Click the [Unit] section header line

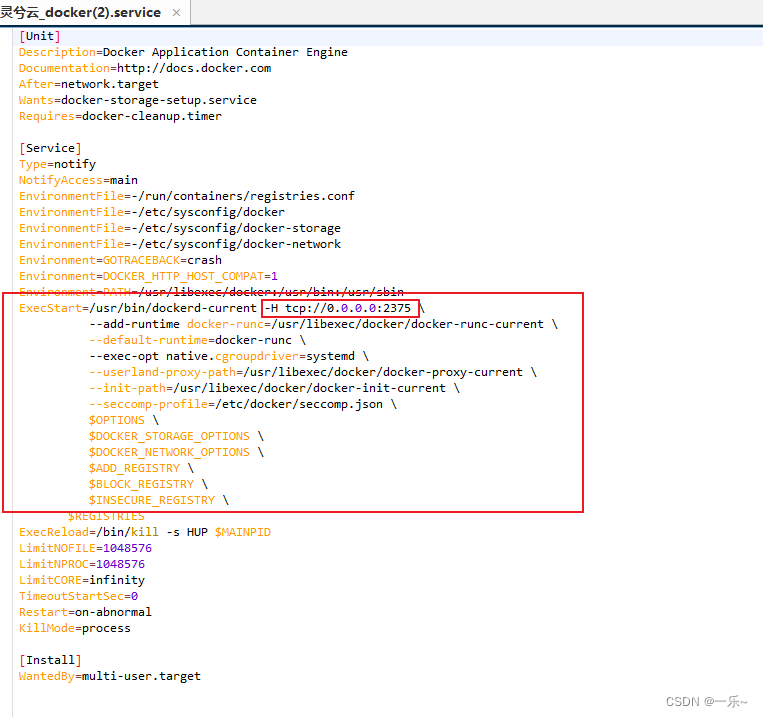(40, 36)
